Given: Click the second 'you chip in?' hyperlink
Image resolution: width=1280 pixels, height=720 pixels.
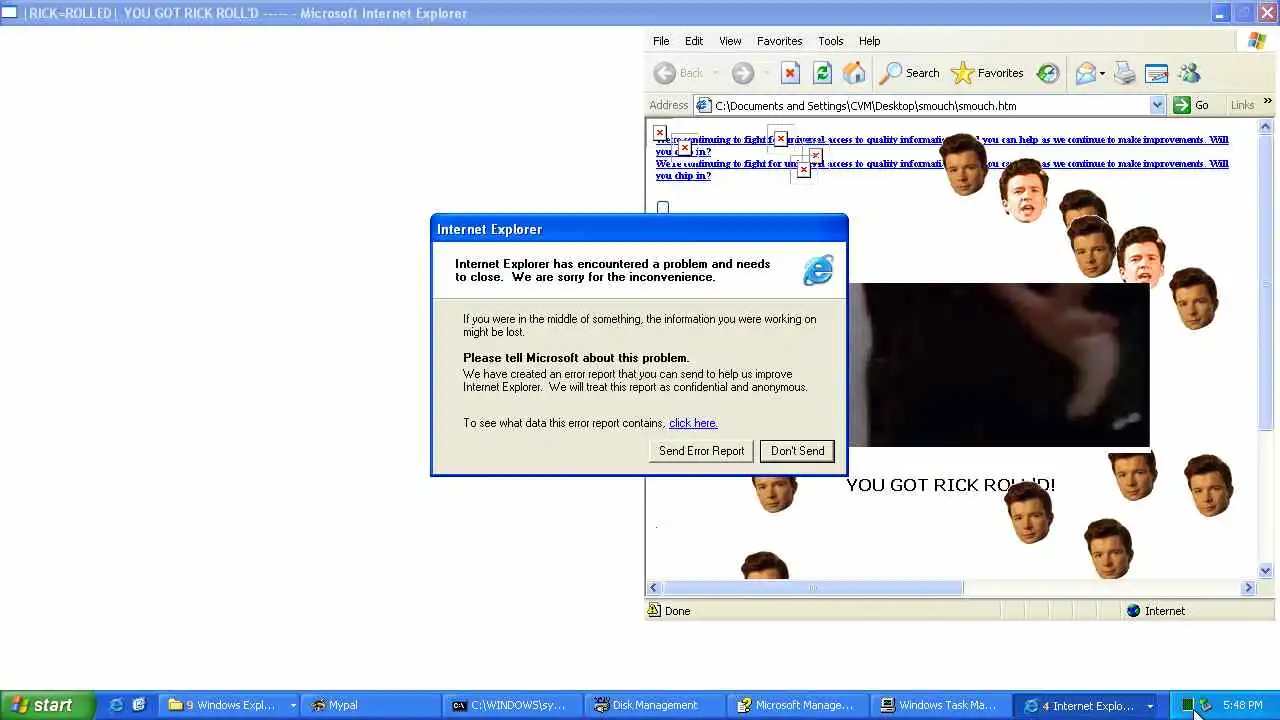Looking at the screenshot, I should [683, 176].
